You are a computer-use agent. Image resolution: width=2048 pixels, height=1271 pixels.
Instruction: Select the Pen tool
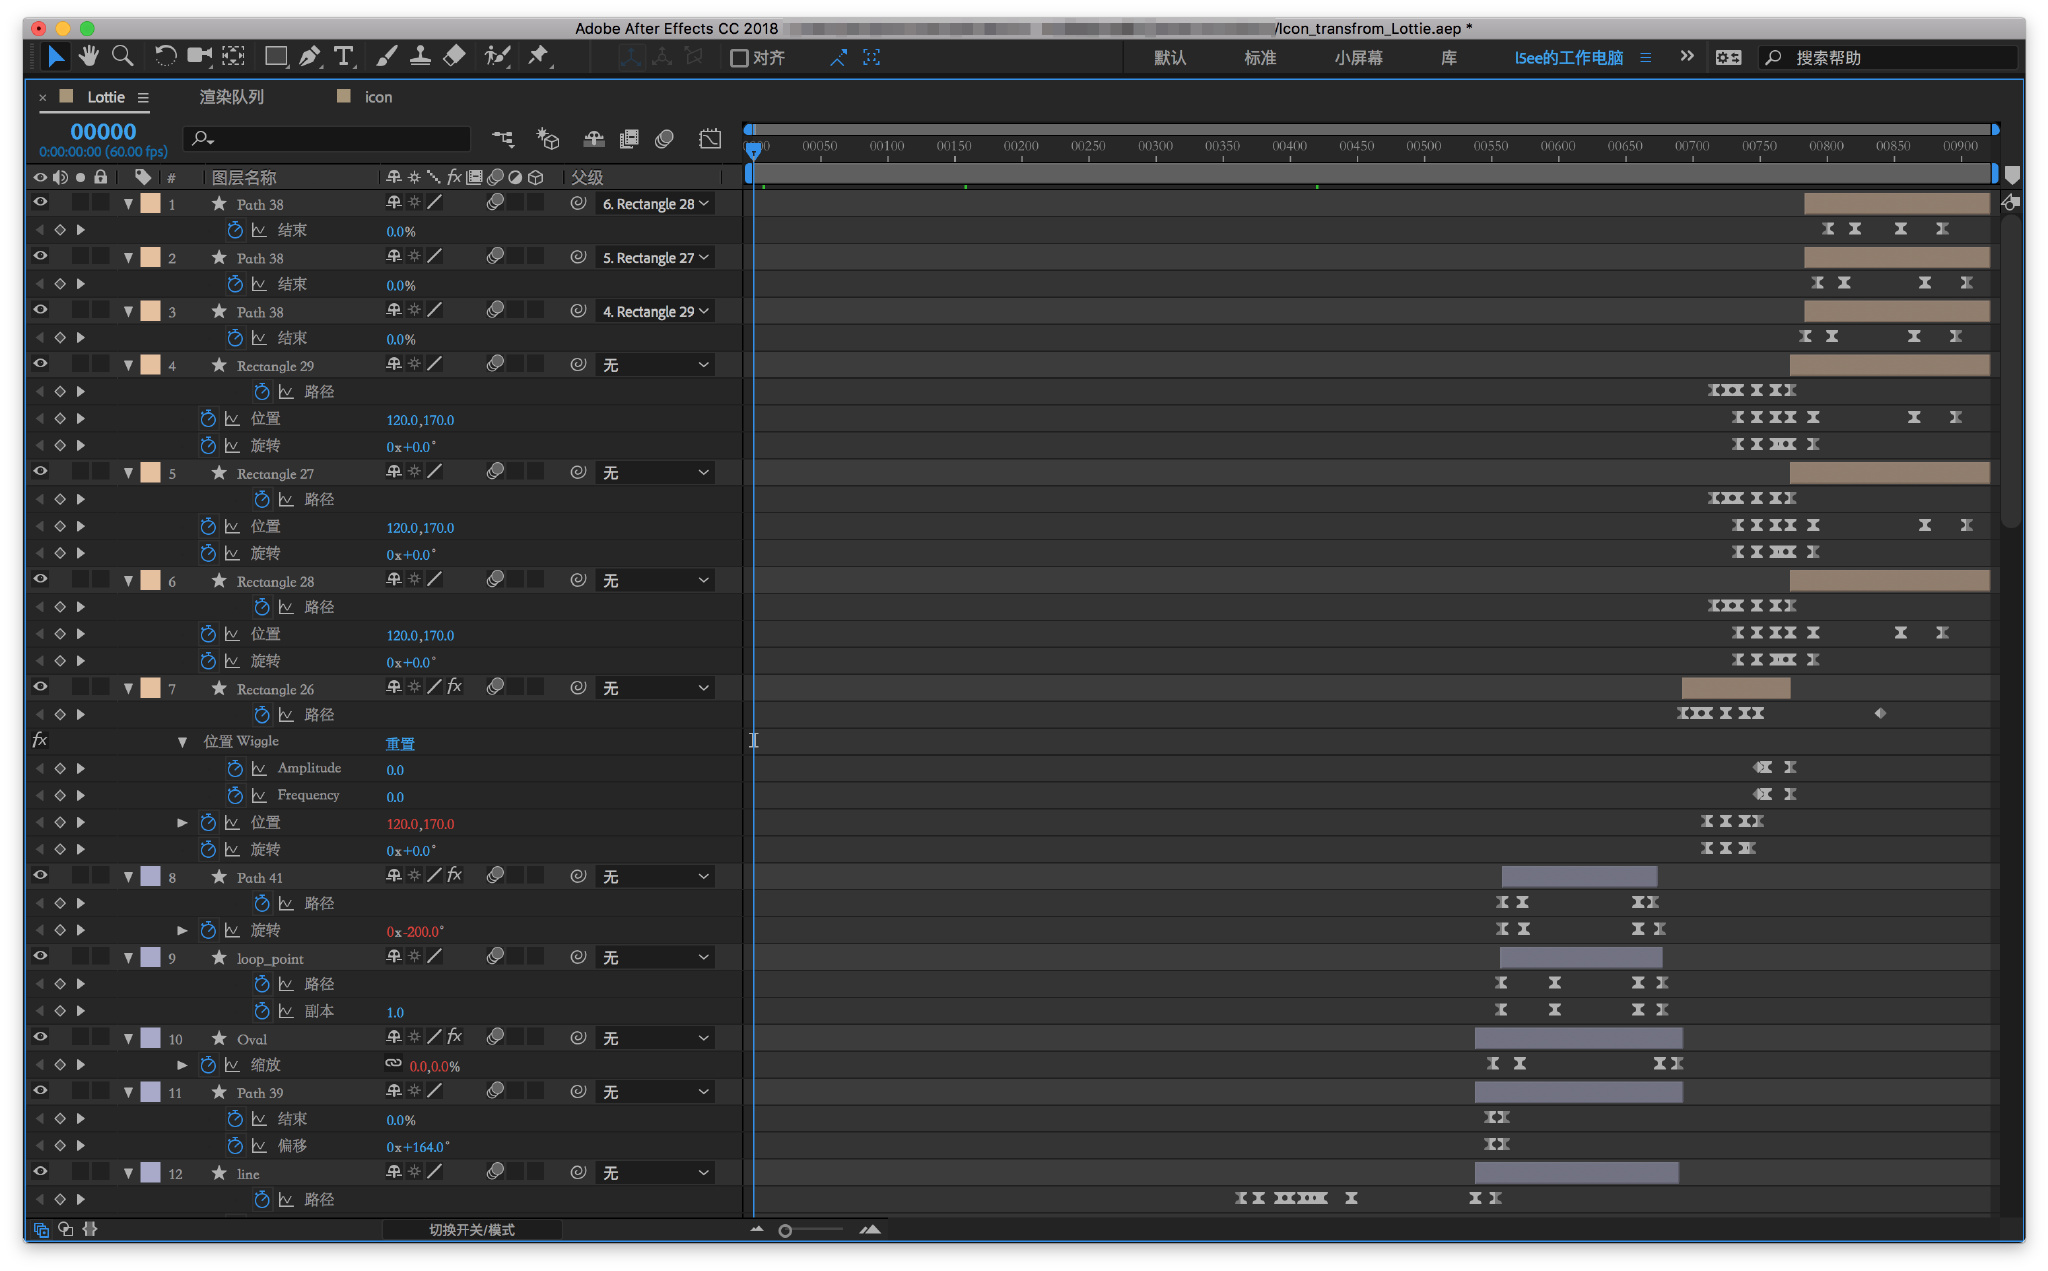[309, 56]
